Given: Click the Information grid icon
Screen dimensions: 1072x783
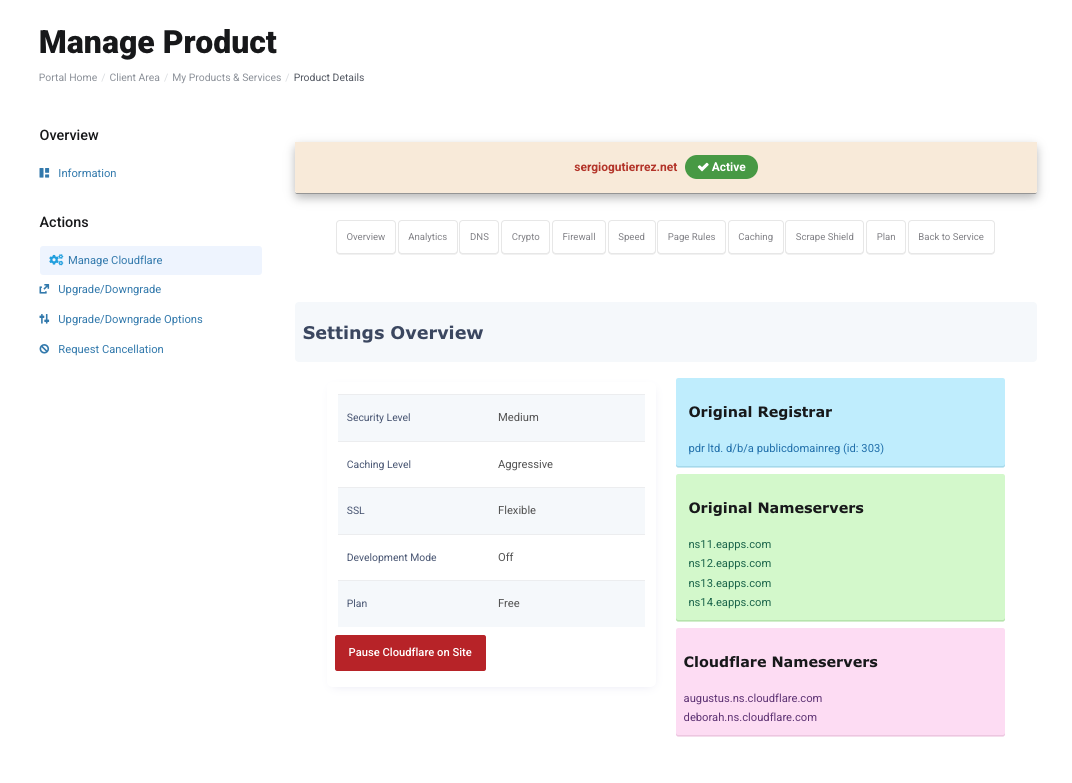Looking at the screenshot, I should point(44,173).
